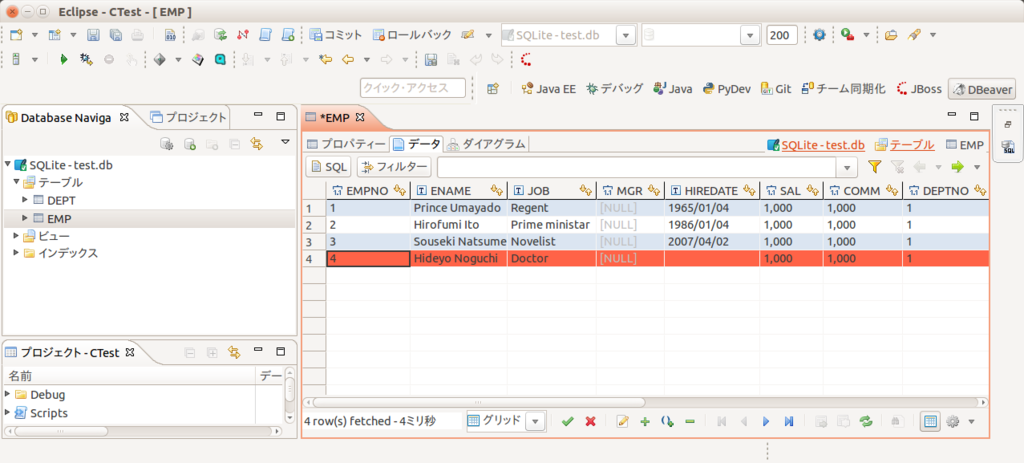Viewport: 1024px width, 463px height.
Task: Click the Save floppy icon in top toolbar
Action: pos(94,35)
